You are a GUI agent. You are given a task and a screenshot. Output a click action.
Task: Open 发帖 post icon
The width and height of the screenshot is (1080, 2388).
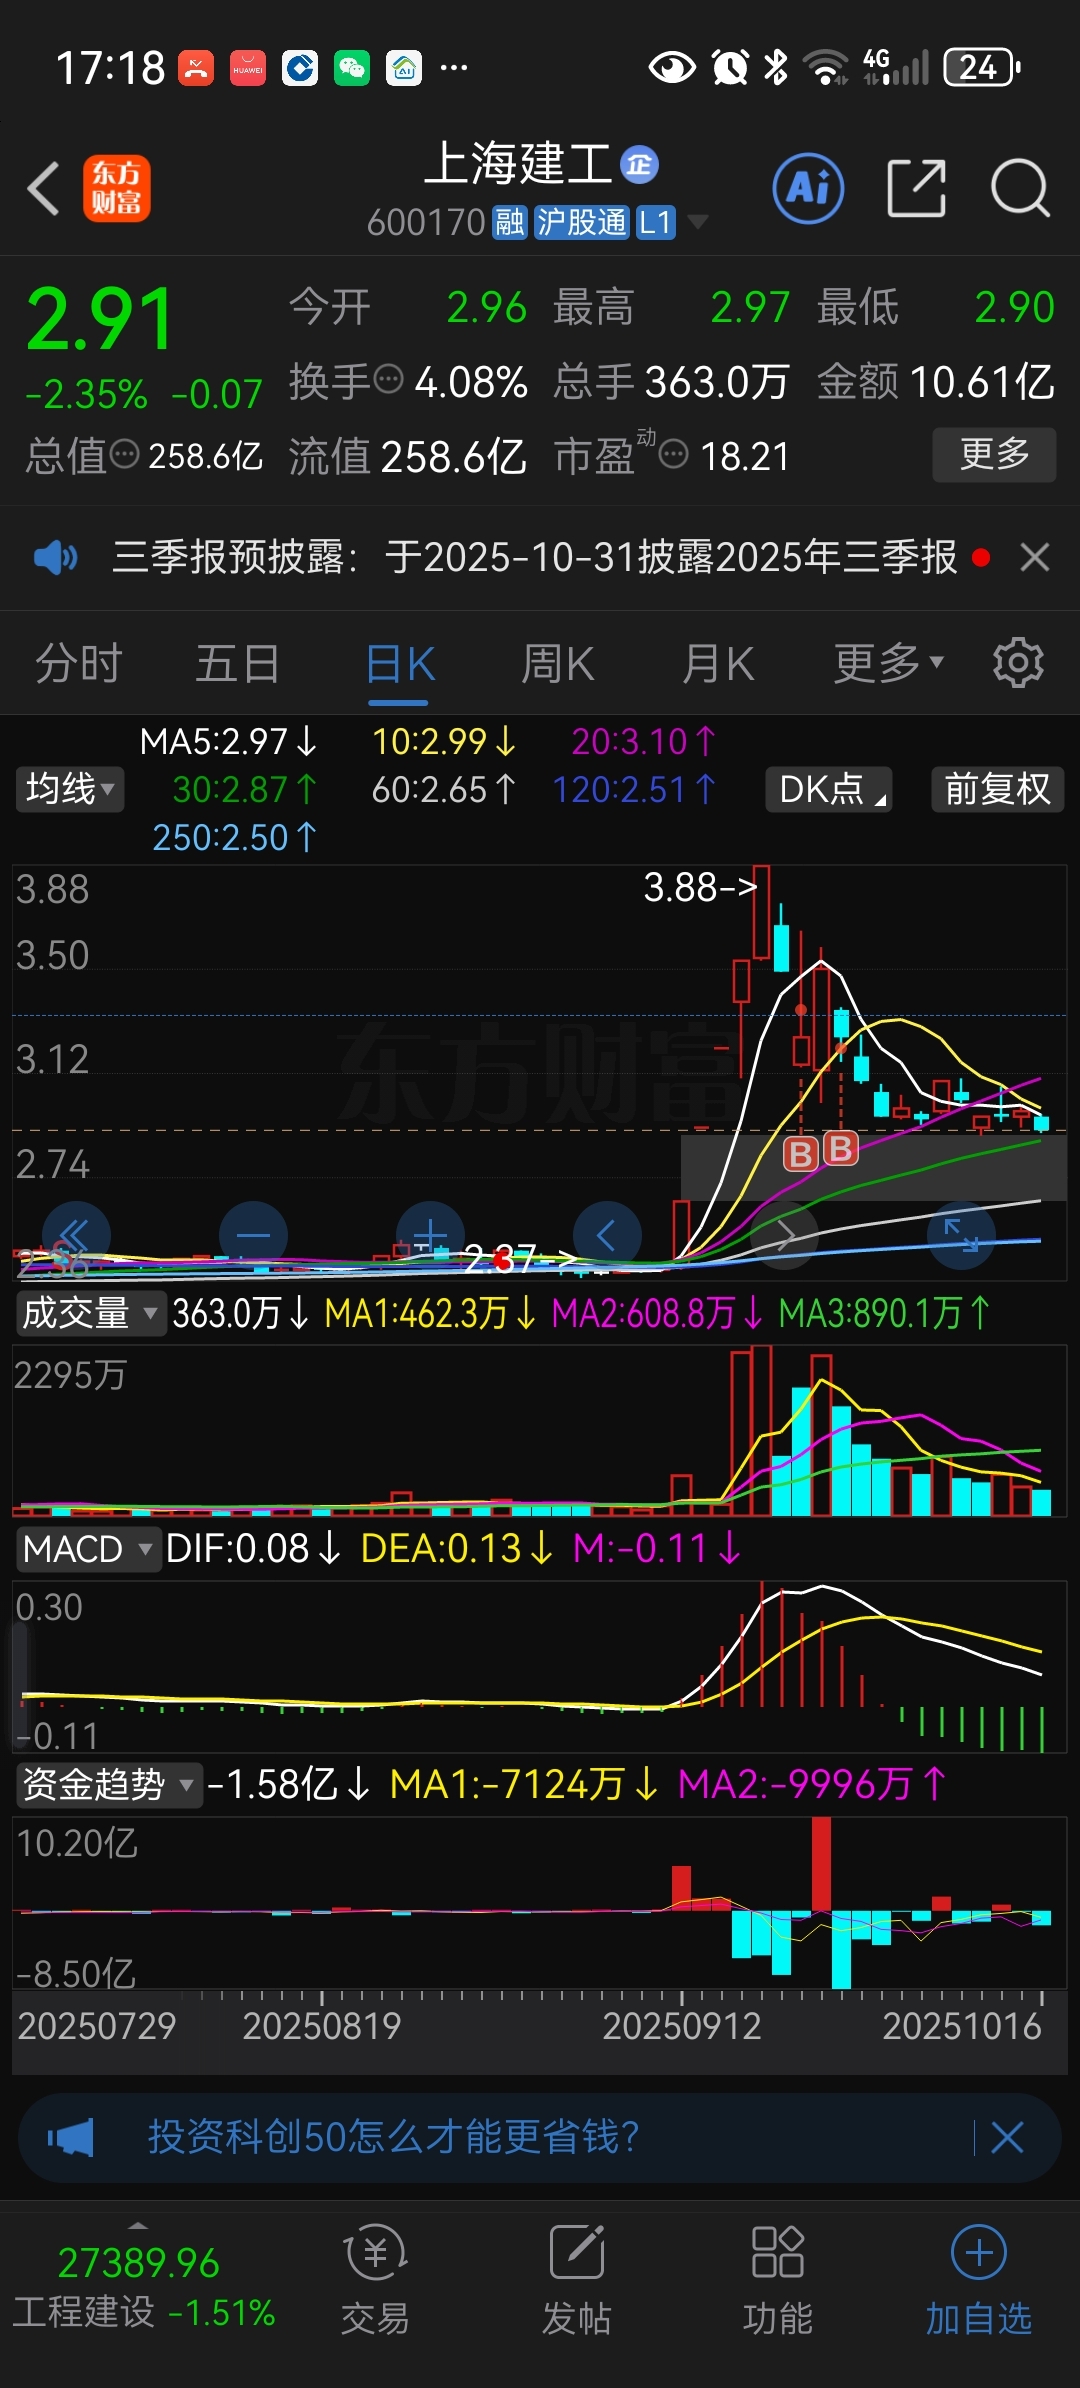[x=577, y=2280]
